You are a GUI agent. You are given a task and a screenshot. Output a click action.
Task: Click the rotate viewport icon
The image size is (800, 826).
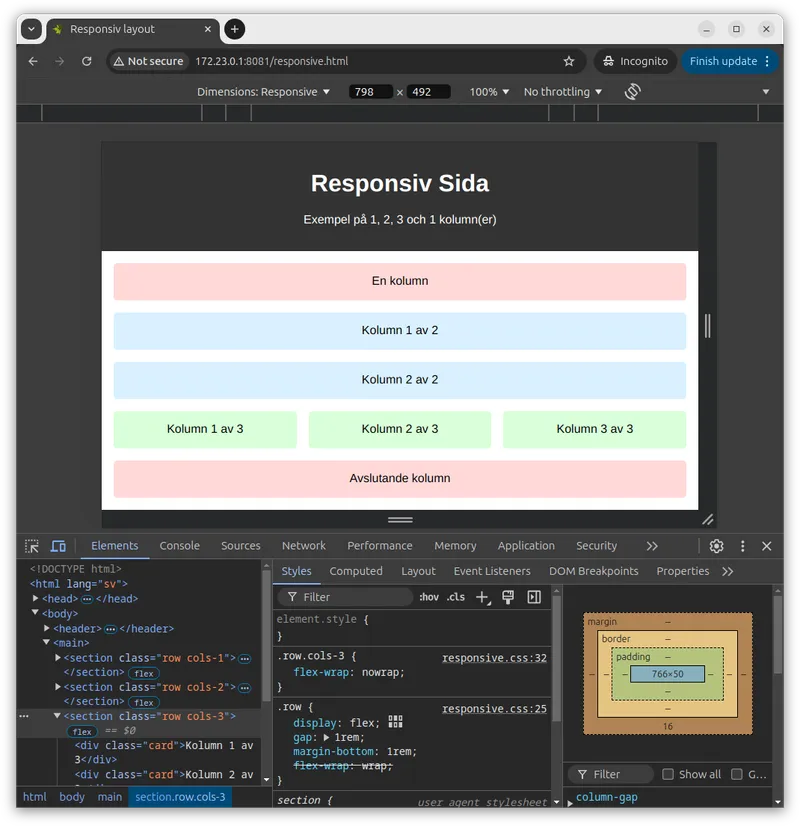coord(632,92)
